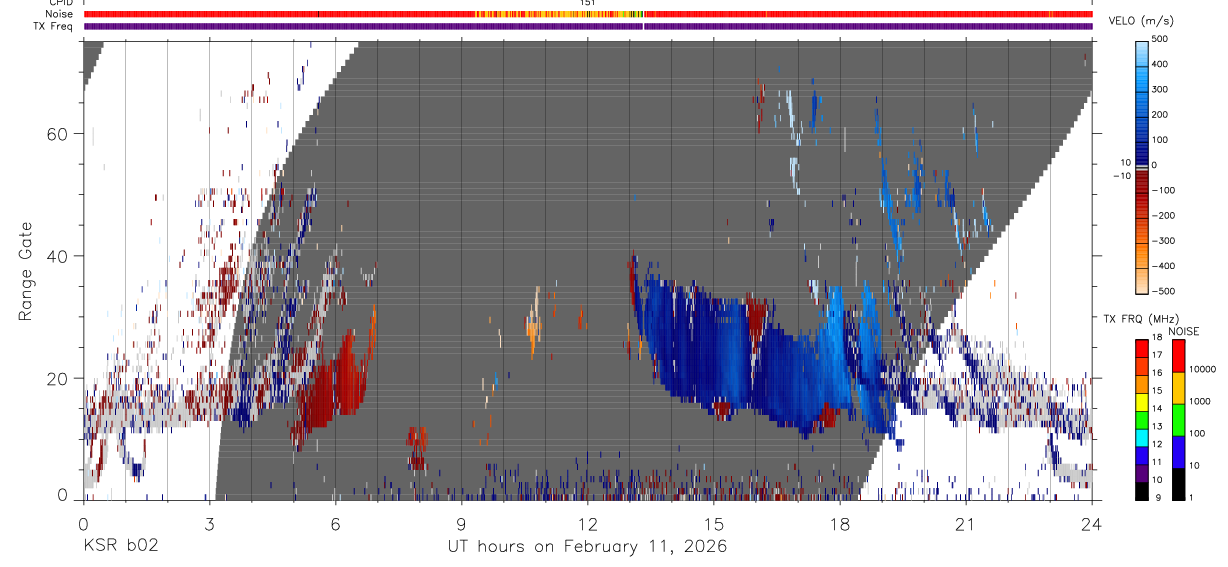Click the 'UT hours on February 11, 2026' label

(587, 547)
